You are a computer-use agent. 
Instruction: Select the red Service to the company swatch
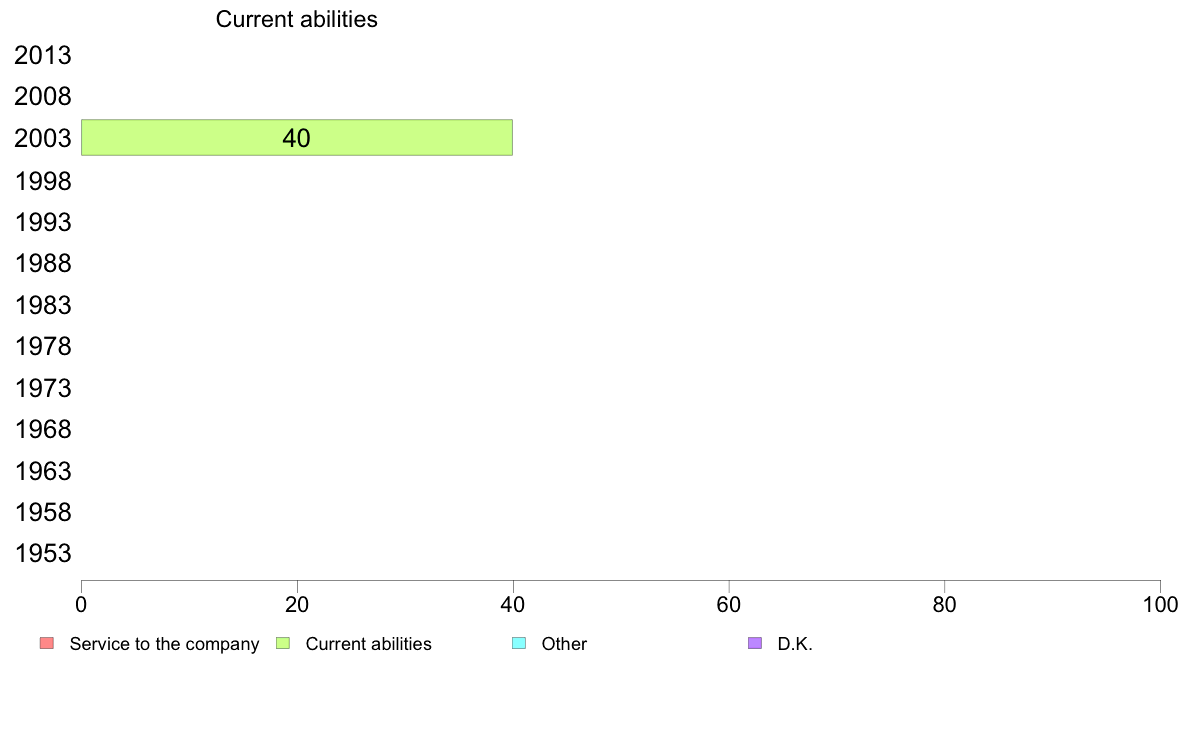(x=47, y=643)
